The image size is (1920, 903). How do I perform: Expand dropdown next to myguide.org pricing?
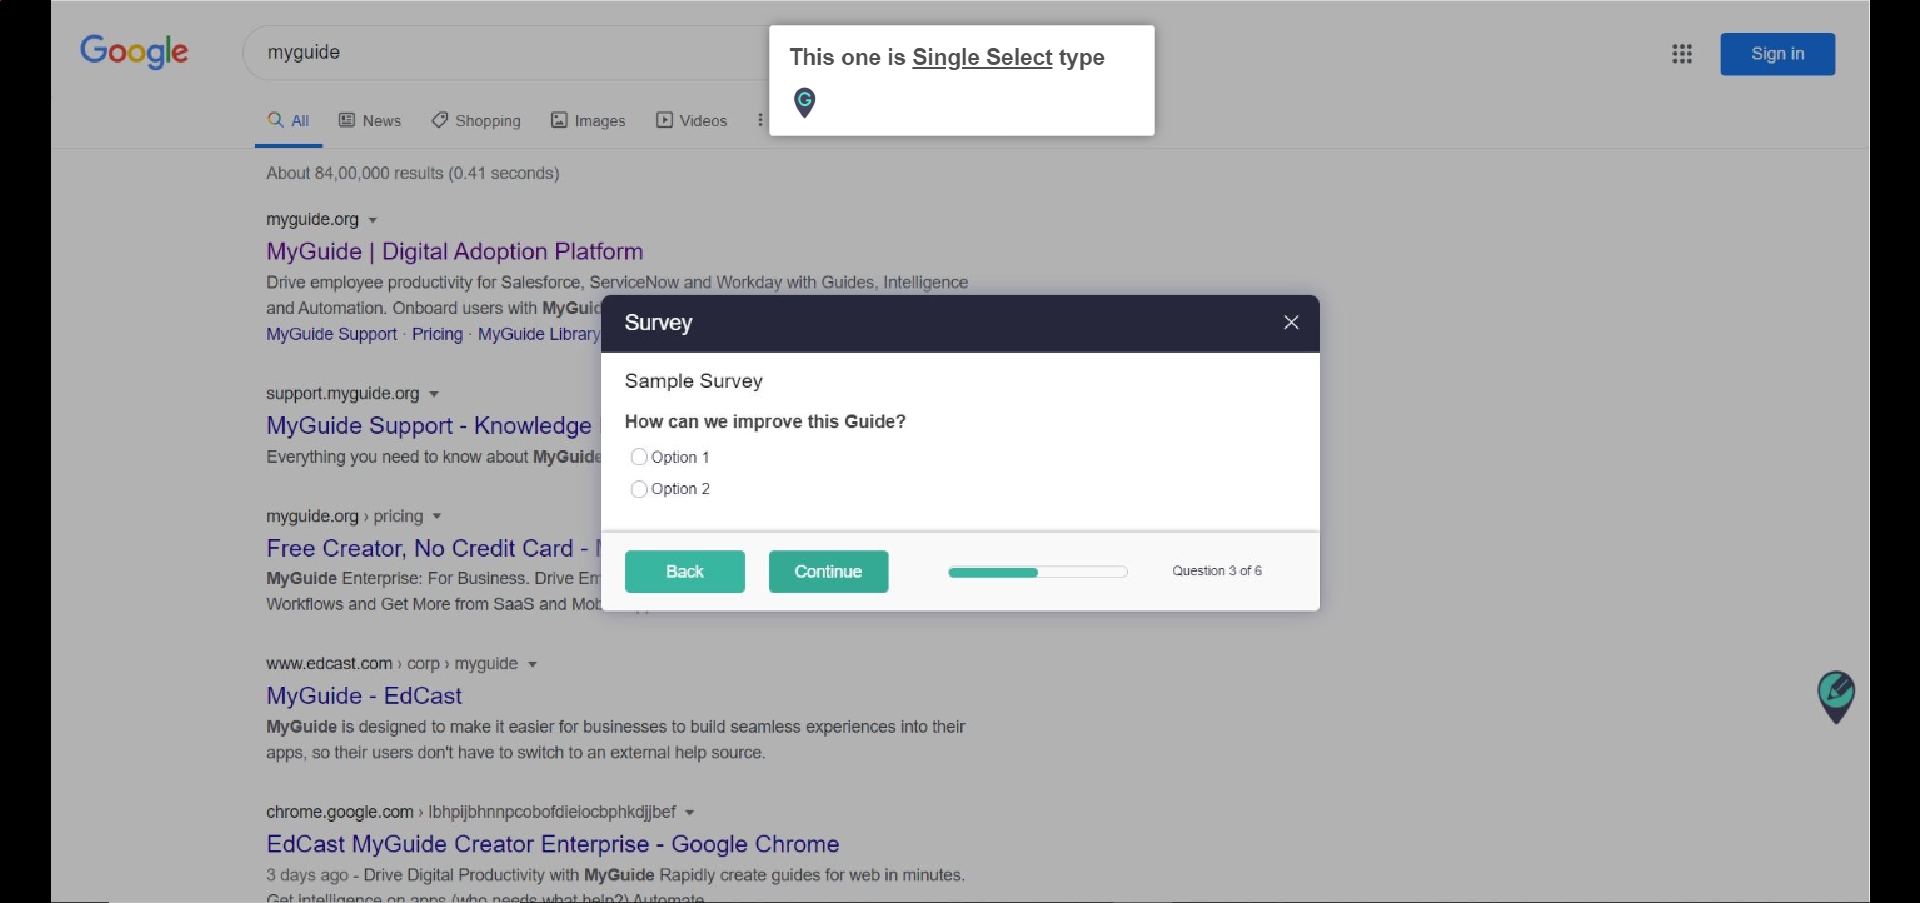tap(437, 517)
